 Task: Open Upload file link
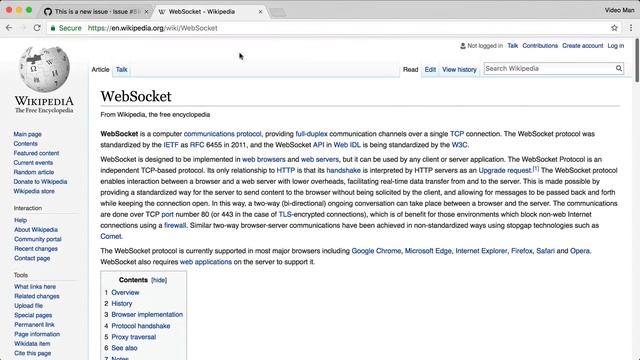28,305
